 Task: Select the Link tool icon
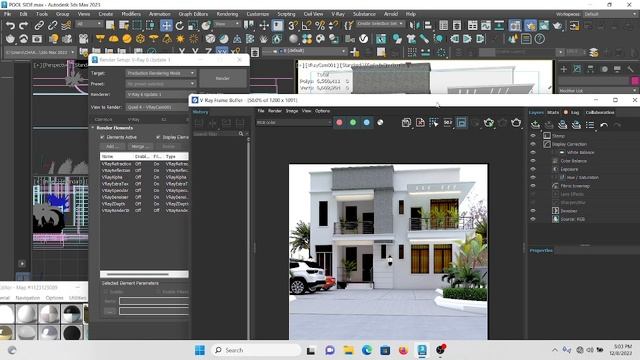[x=39, y=26]
